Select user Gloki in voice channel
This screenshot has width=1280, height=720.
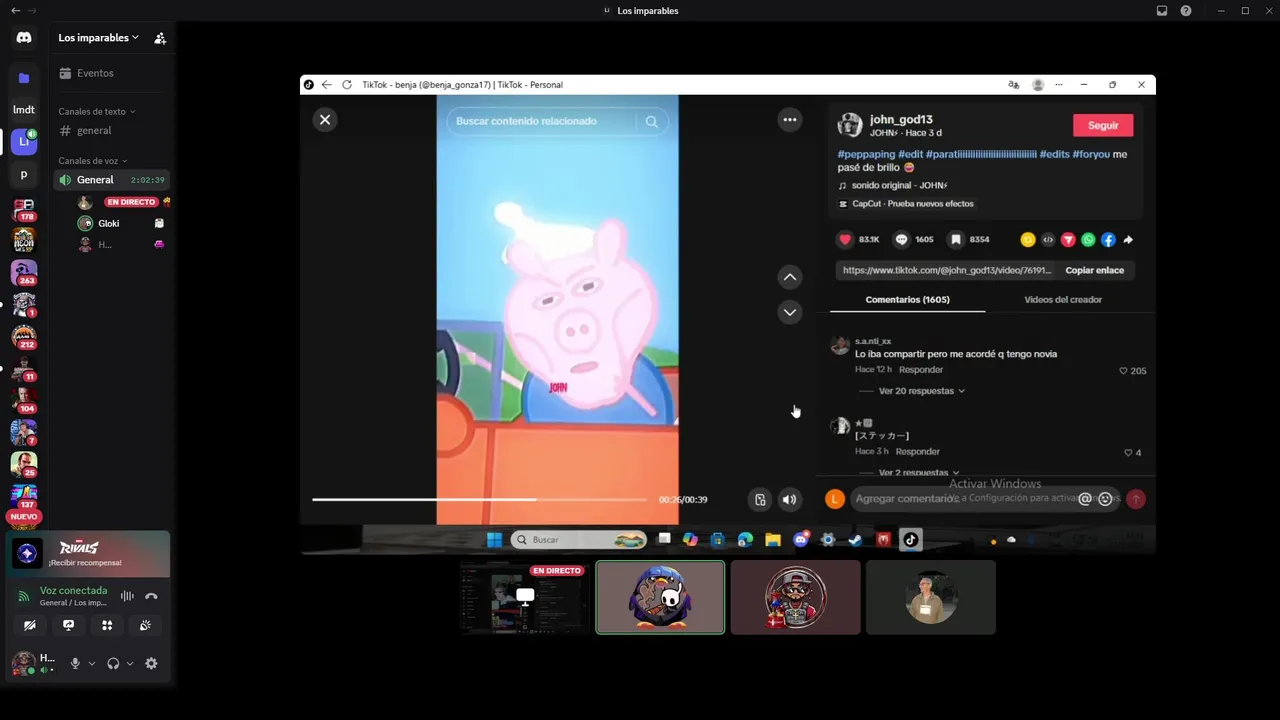coord(109,223)
